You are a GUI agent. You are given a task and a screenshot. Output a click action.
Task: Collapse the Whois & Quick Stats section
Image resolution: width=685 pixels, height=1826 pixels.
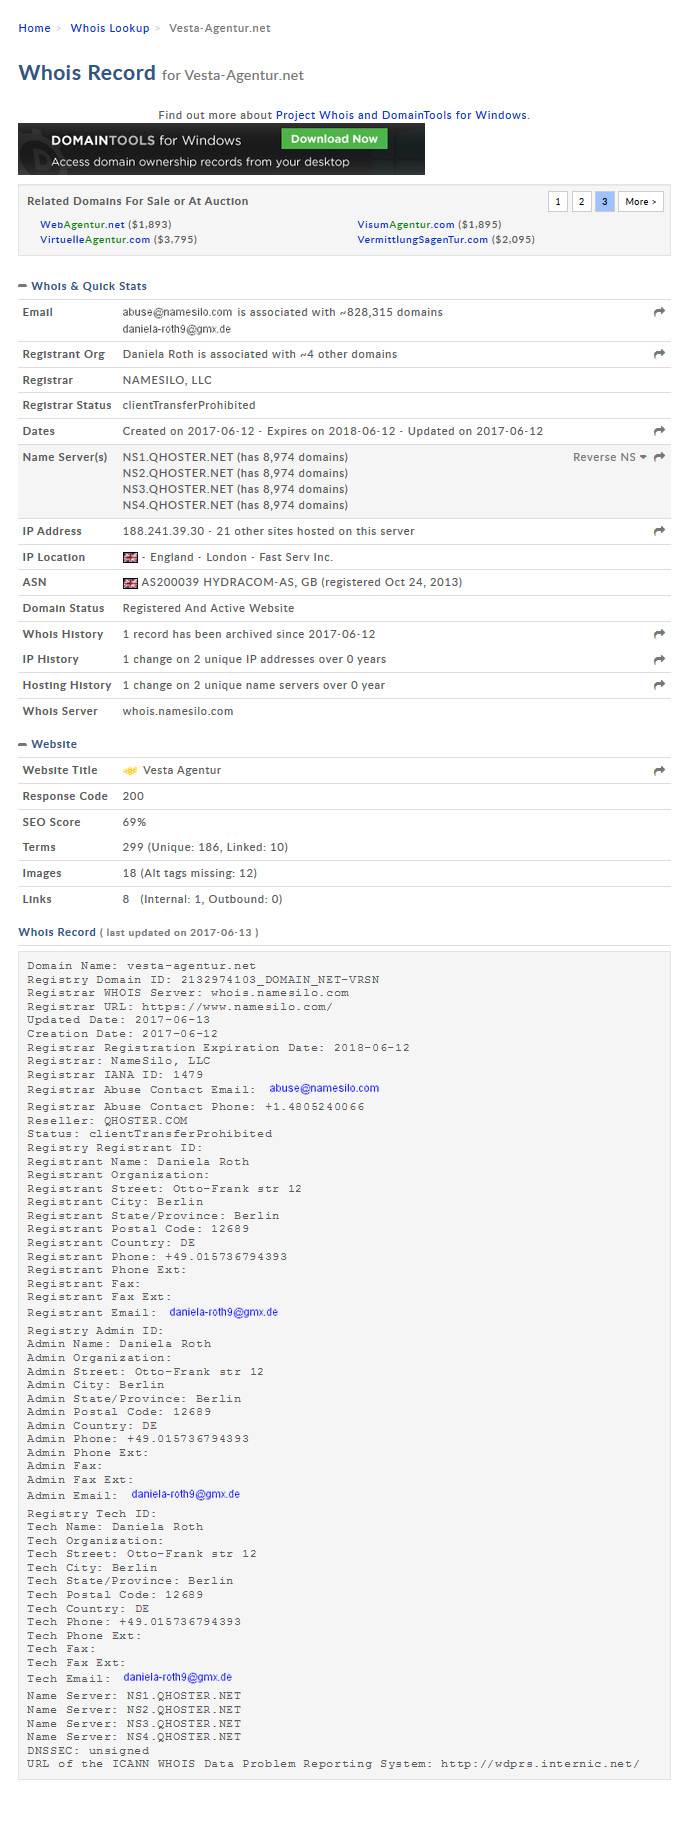click(x=23, y=287)
